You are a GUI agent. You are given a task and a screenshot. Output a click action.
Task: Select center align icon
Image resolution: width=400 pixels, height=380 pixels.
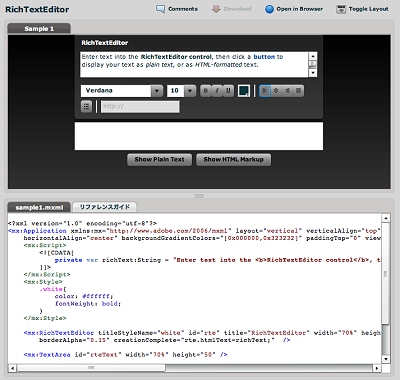tap(276, 91)
